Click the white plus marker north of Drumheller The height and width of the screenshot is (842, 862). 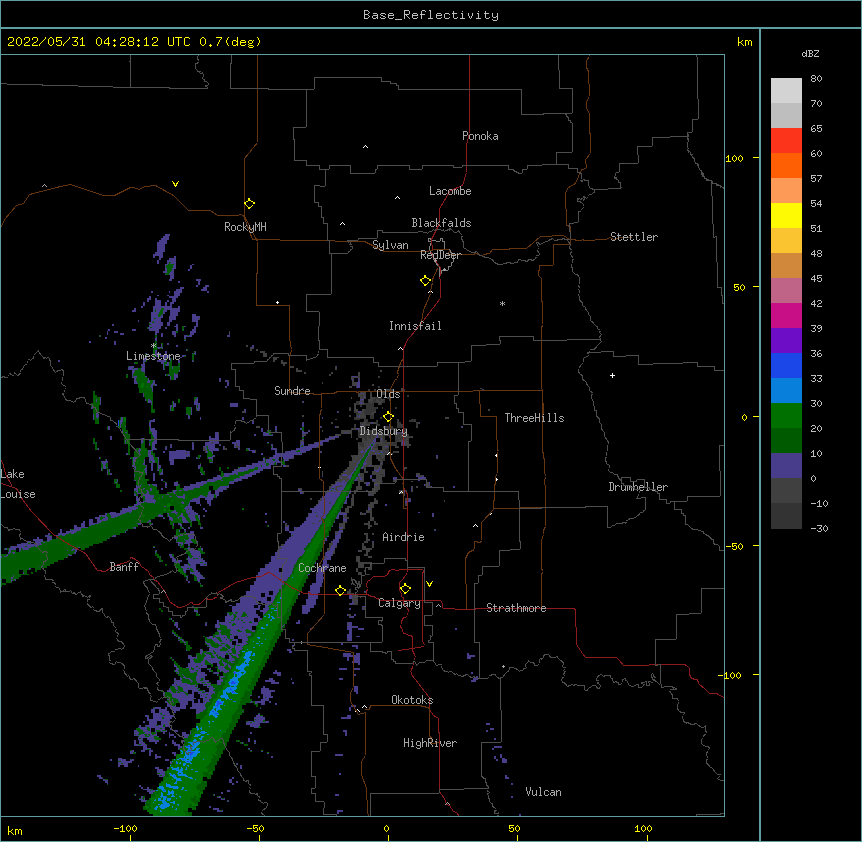[x=612, y=375]
